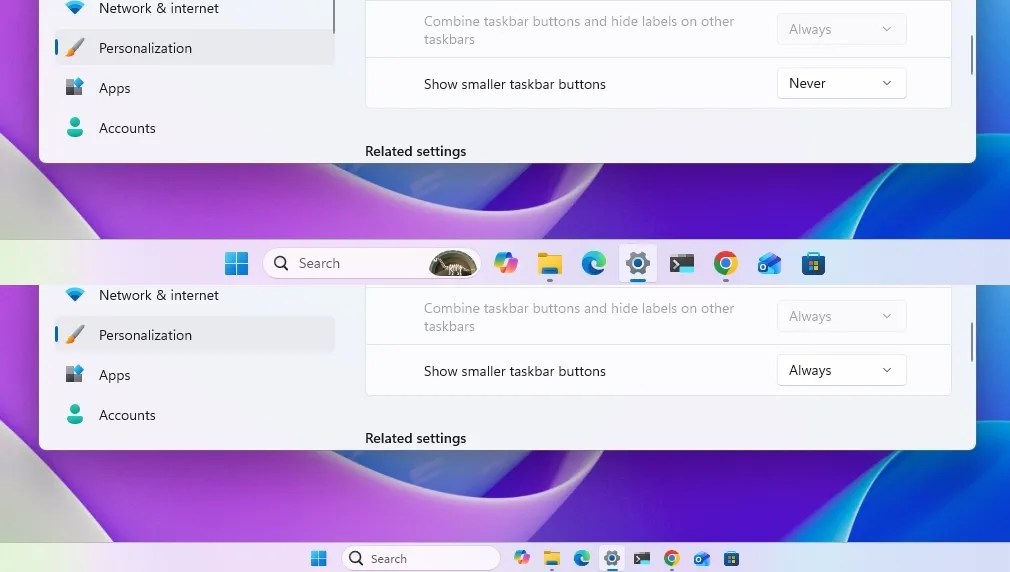Launch Edge from the compact bottom taskbar

(582, 558)
